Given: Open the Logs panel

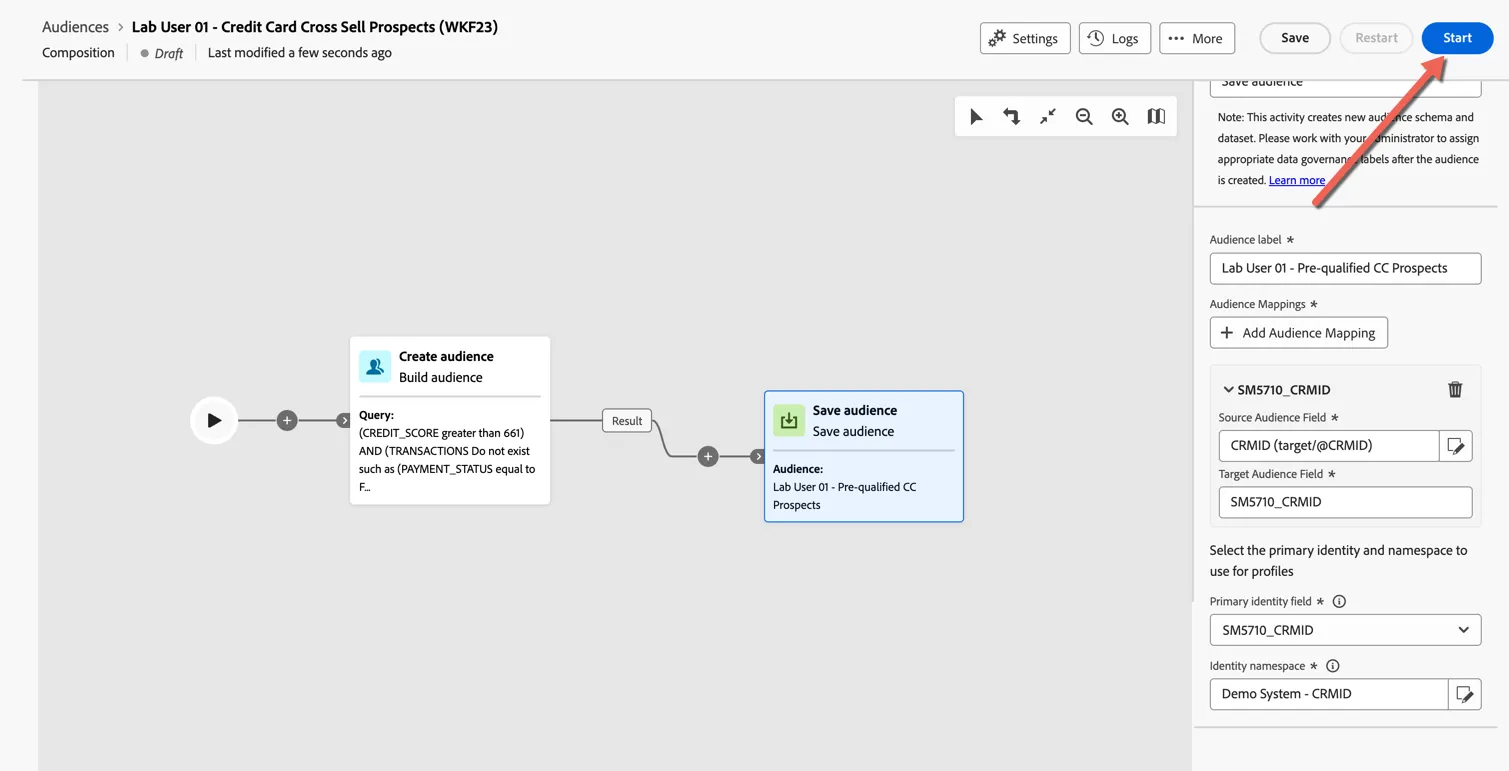Looking at the screenshot, I should click(x=1114, y=38).
